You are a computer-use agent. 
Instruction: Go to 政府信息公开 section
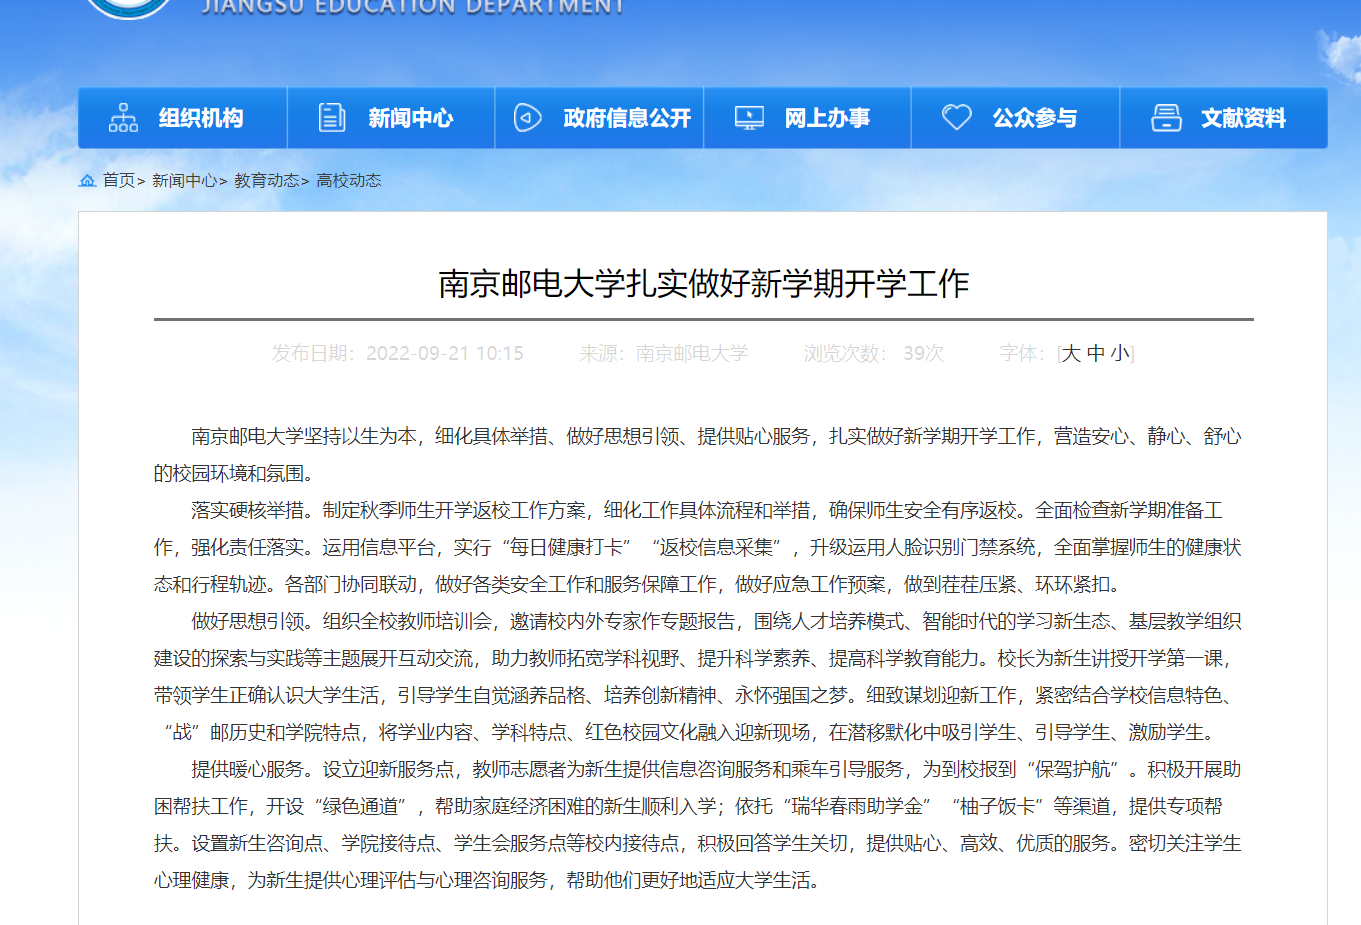tap(627, 118)
